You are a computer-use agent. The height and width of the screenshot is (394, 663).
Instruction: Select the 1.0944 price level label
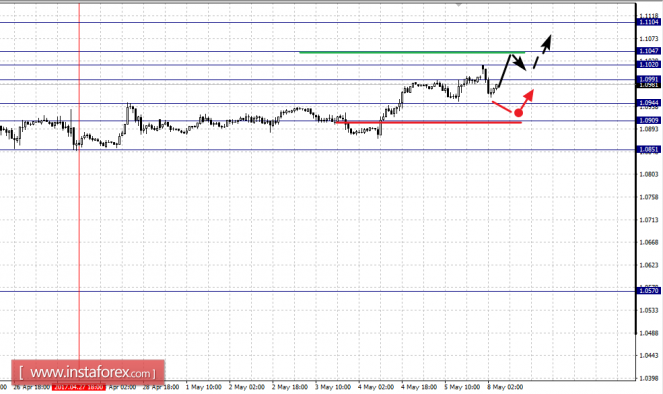pyautogui.click(x=648, y=103)
